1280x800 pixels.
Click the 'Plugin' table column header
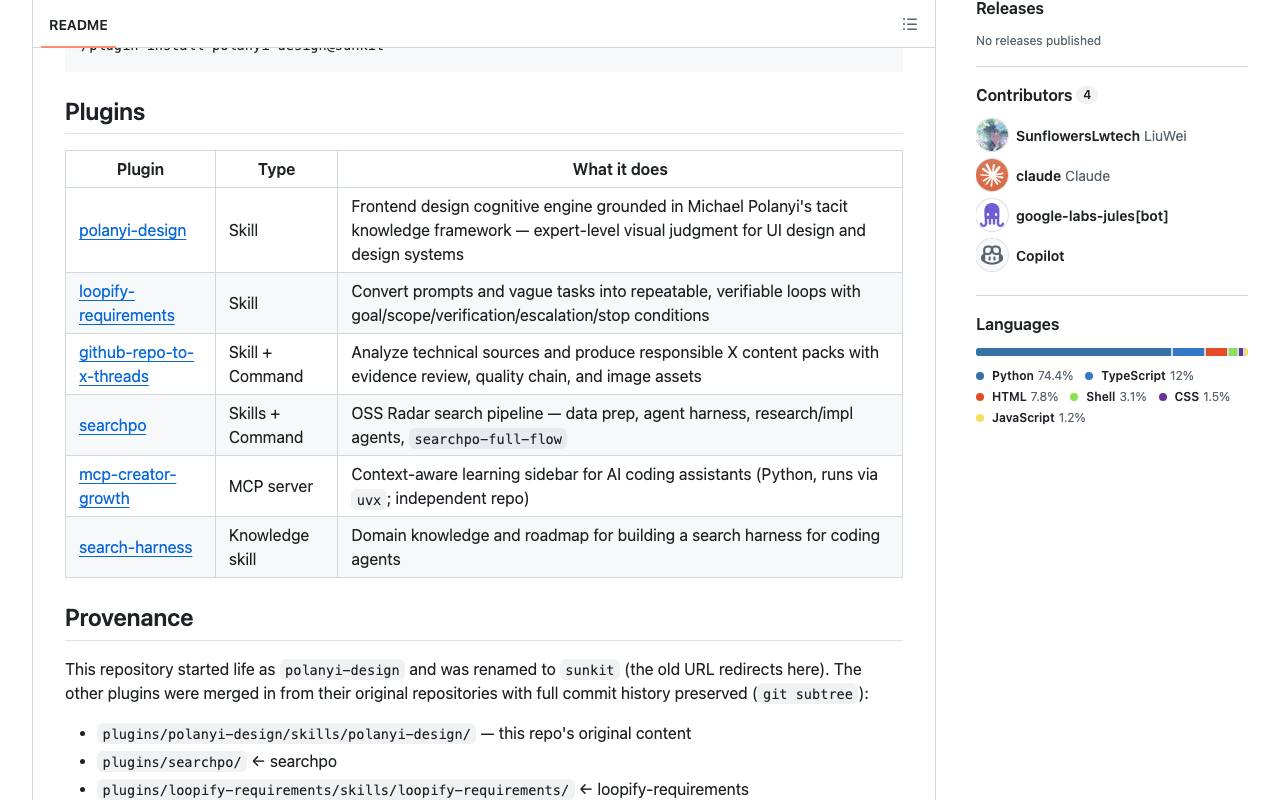[140, 169]
